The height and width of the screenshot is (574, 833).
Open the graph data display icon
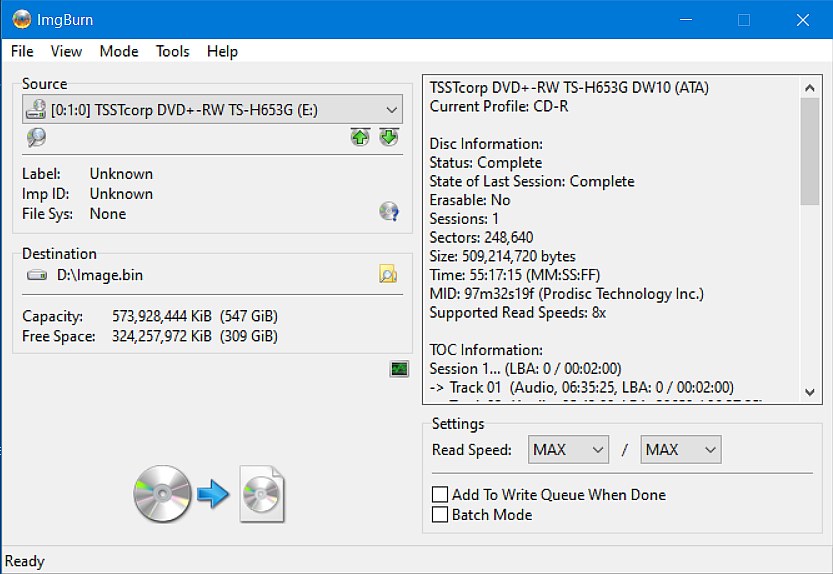[399, 368]
